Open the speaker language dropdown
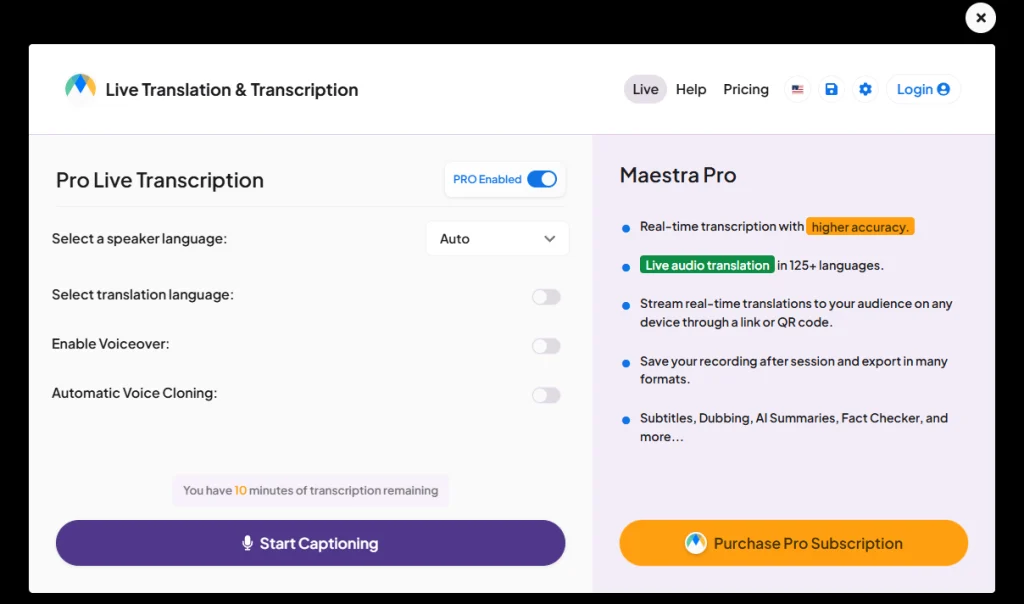1024x604 pixels. [x=497, y=238]
